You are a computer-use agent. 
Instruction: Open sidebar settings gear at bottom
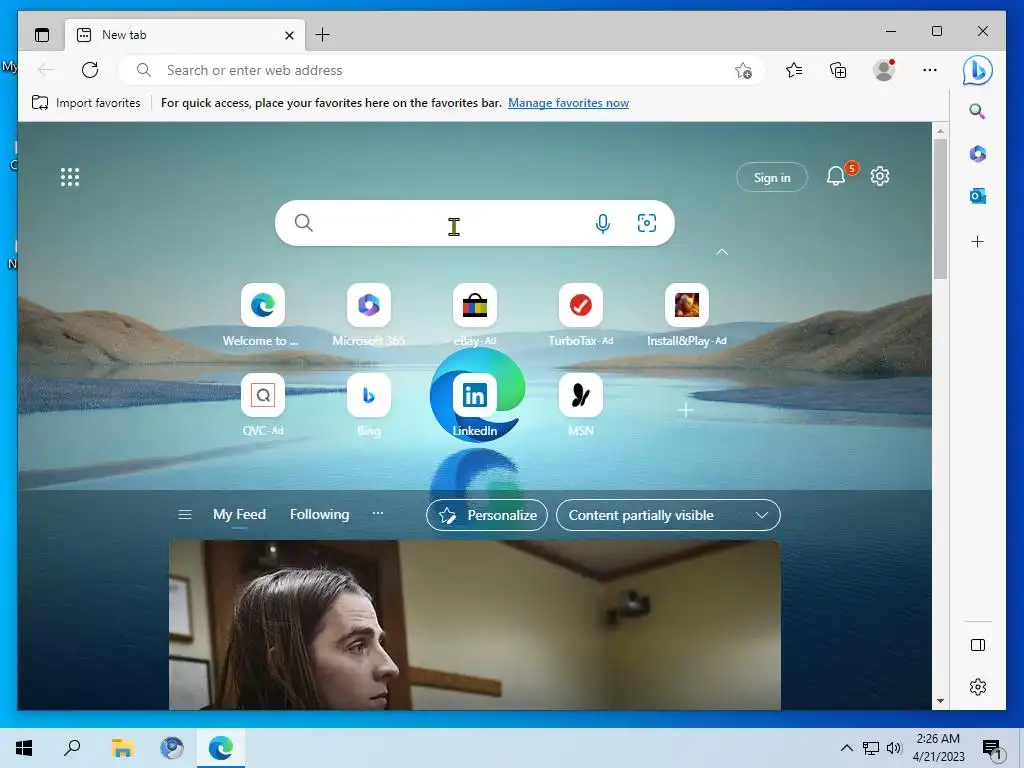(x=978, y=687)
